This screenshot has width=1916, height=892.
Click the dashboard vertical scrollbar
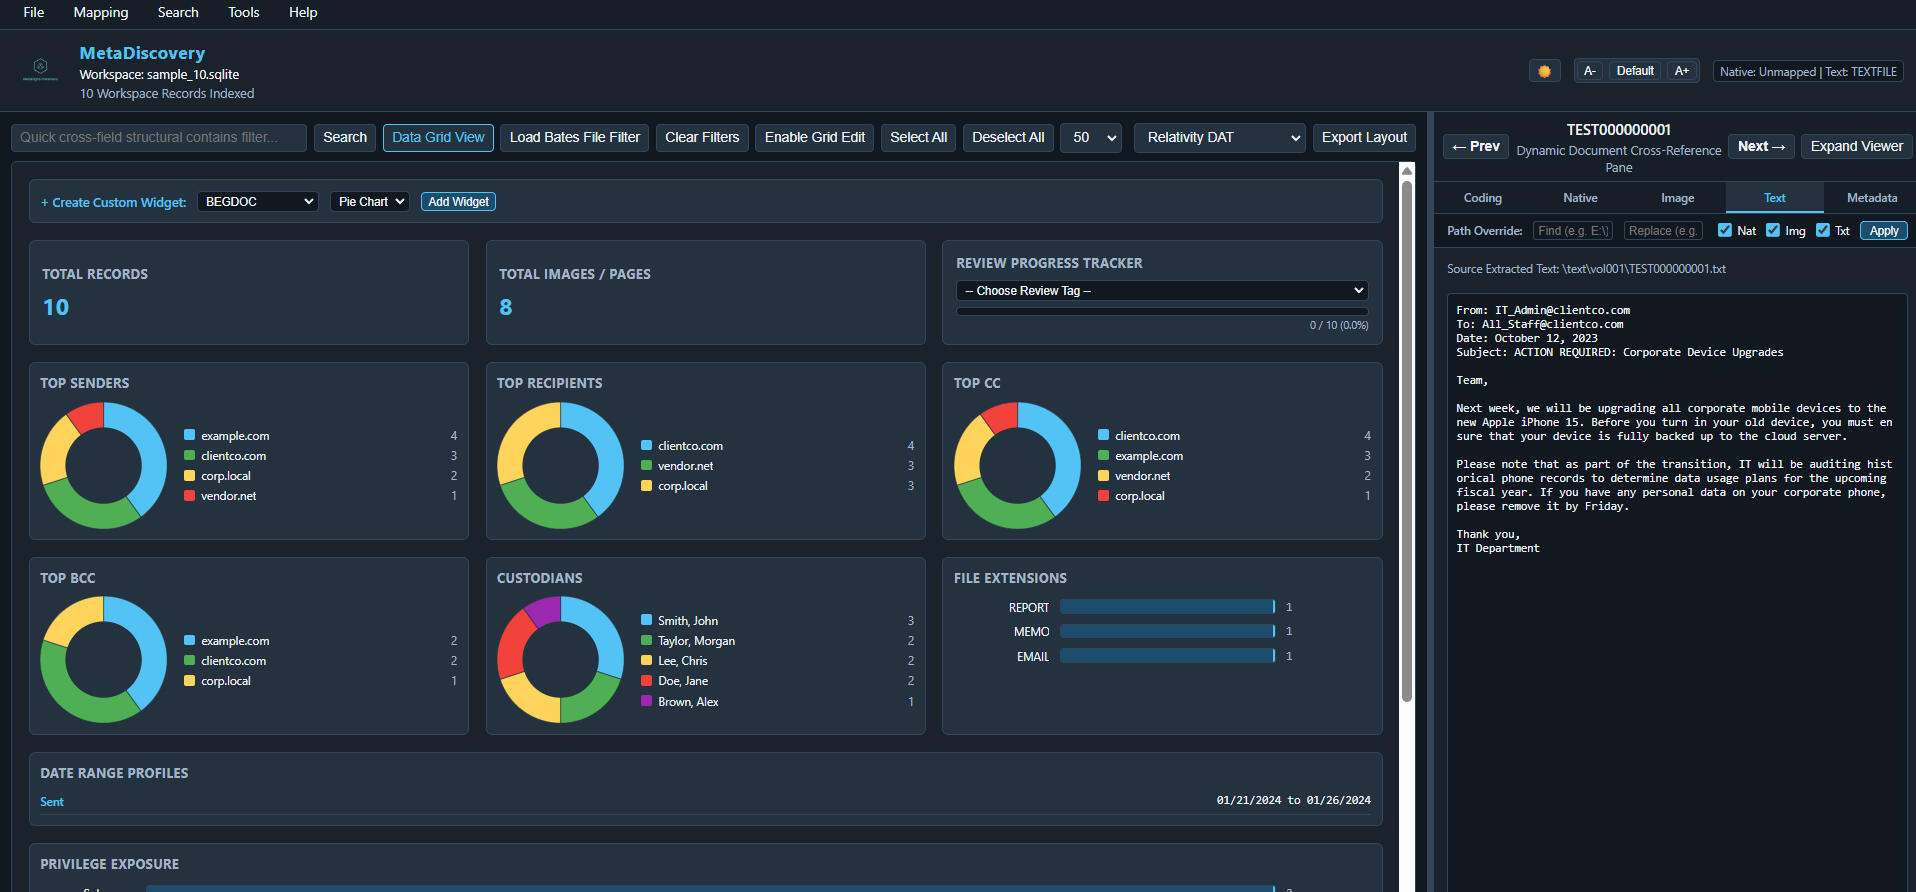tap(1407, 440)
